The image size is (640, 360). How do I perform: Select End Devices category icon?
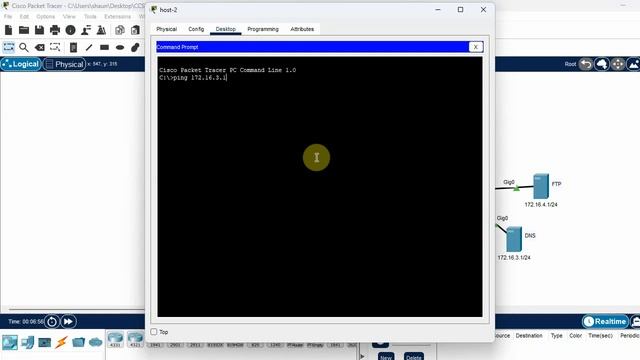pyautogui.click(x=27, y=342)
